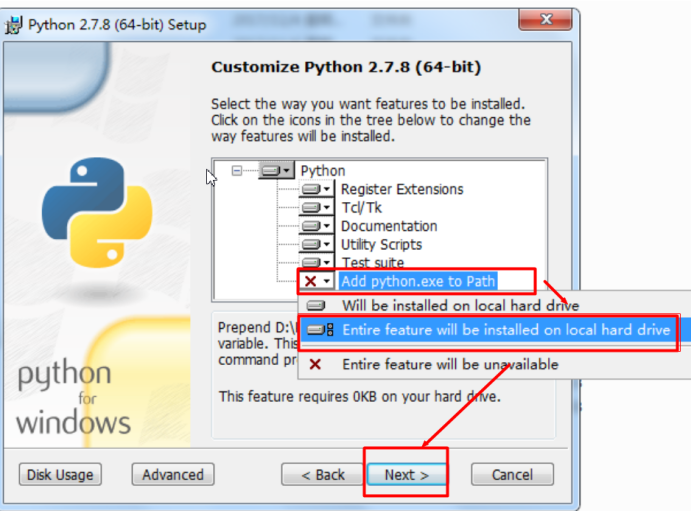Click red X icon beside Entire feature unavailable
Screen dimensions: 692x511
tap(315, 364)
